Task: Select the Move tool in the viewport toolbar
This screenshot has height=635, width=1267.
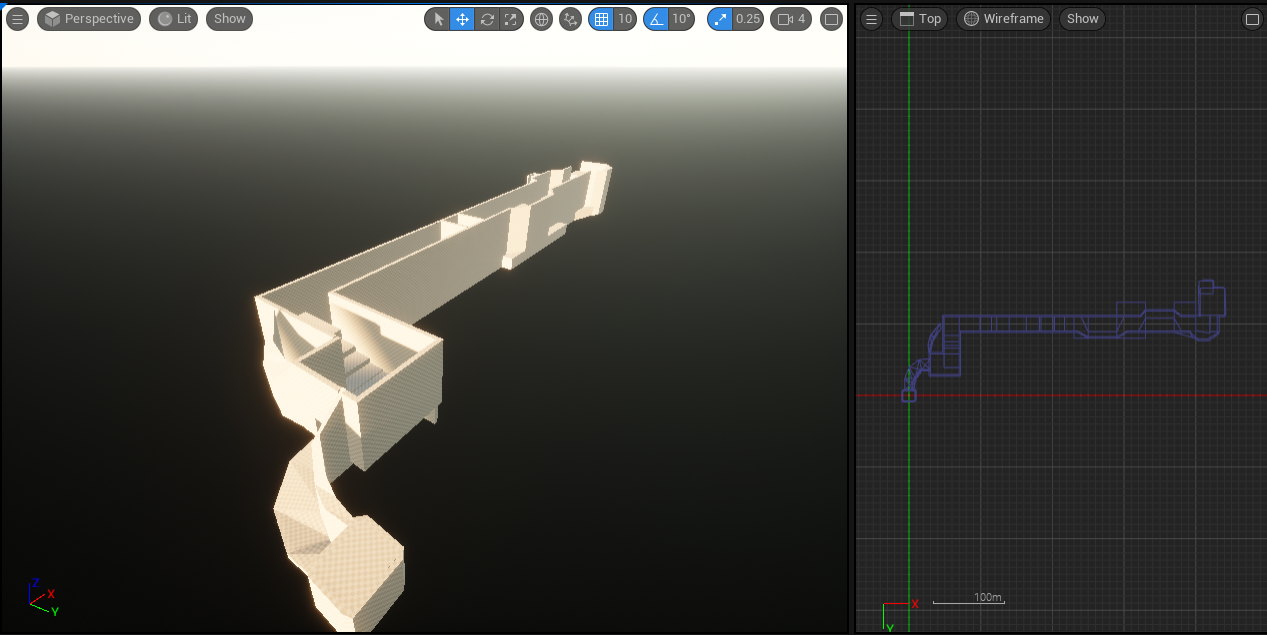Action: point(461,18)
